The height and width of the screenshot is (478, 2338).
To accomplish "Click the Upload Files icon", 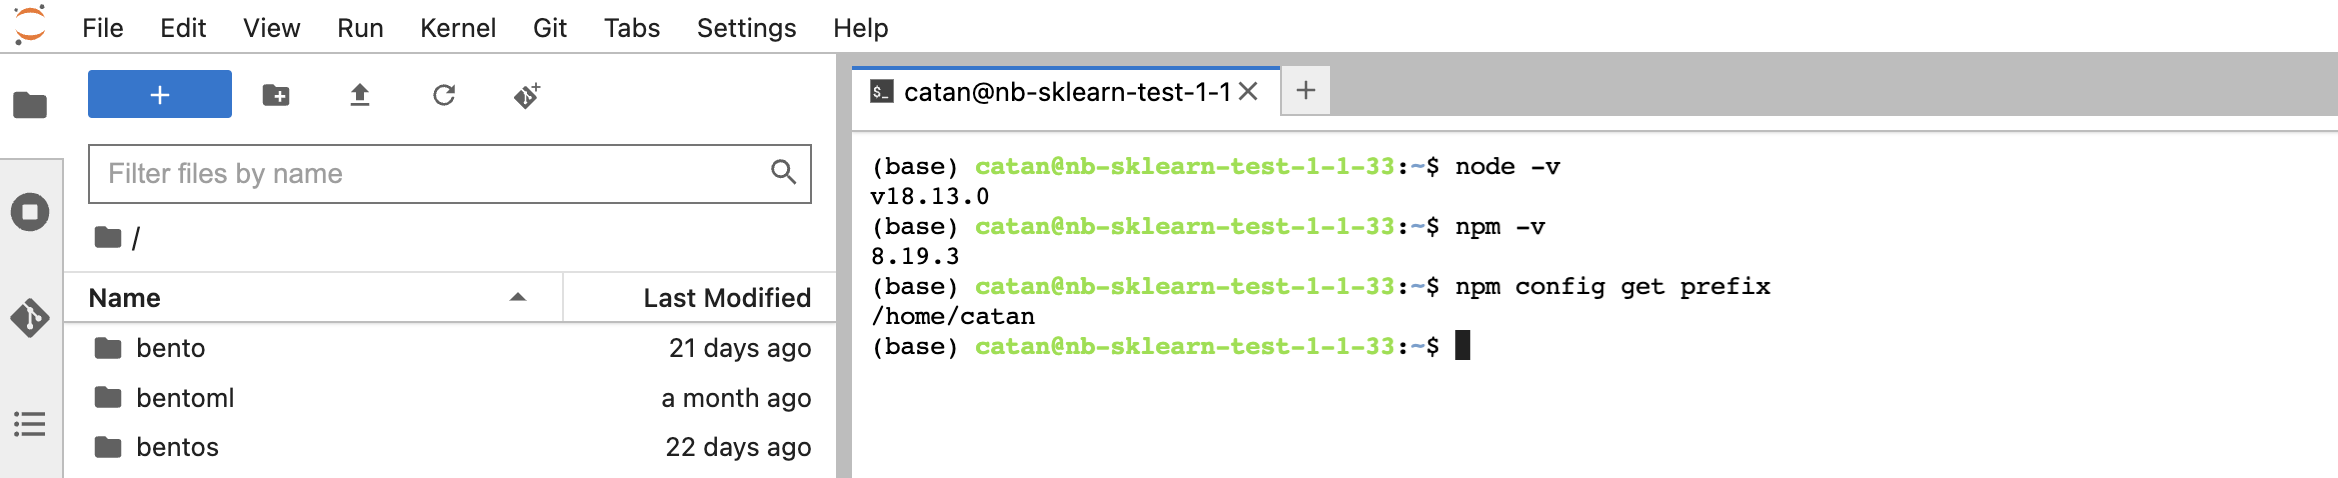I will coord(360,95).
